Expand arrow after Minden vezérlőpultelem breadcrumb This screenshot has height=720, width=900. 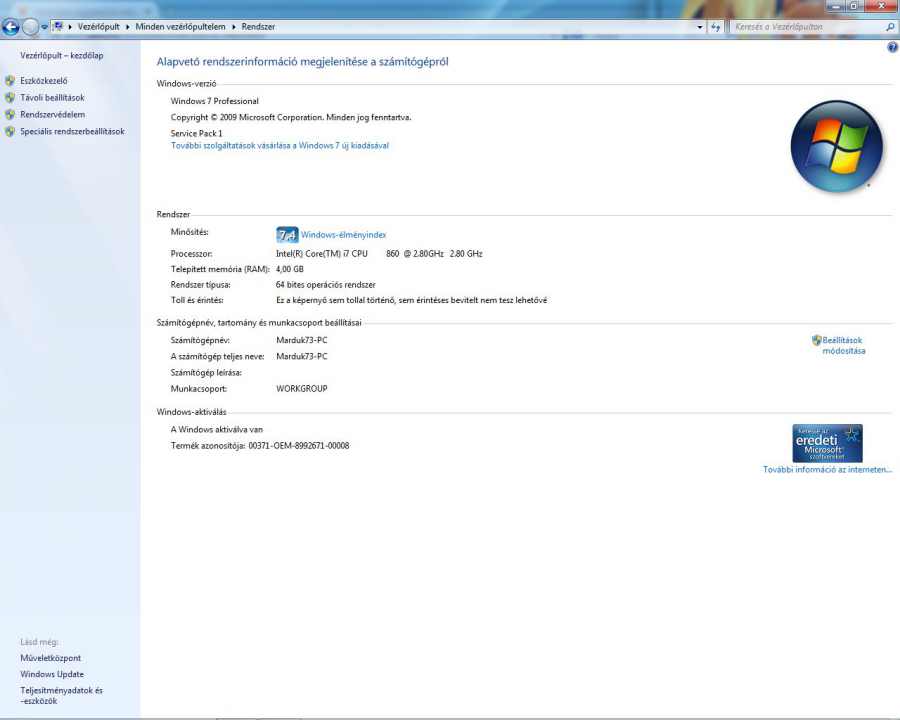[234, 27]
